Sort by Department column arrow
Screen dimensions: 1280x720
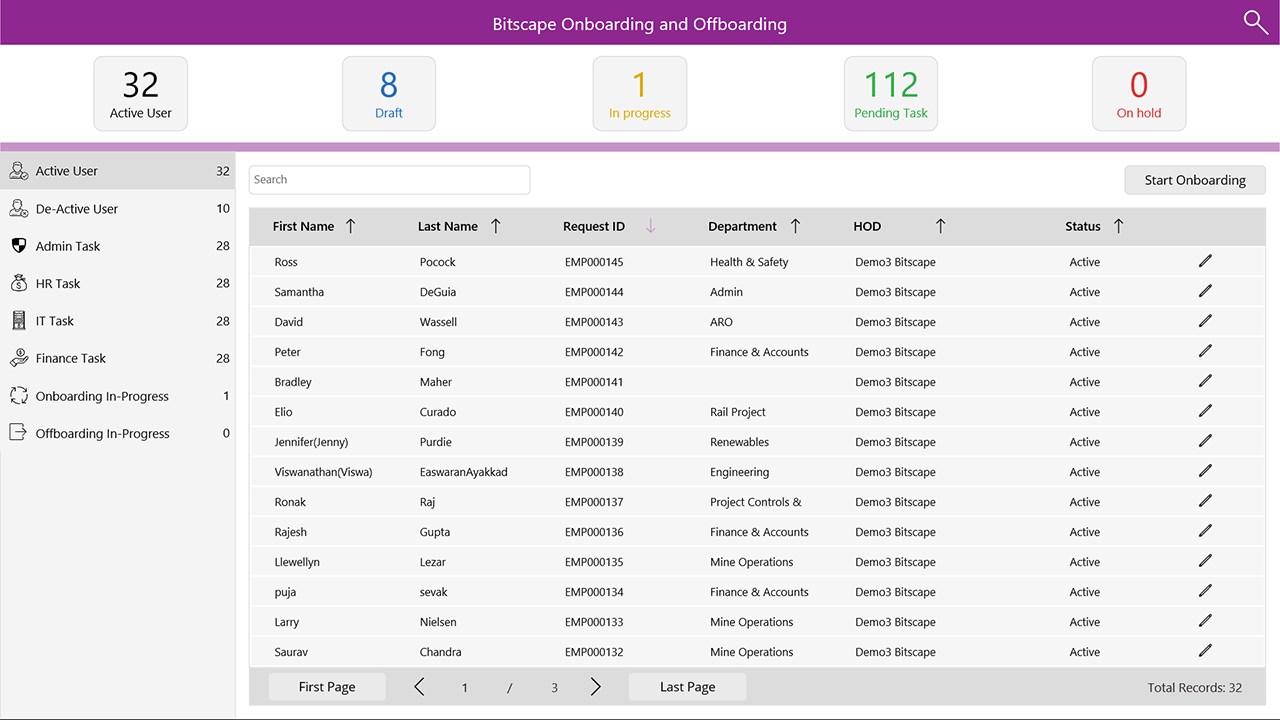[795, 226]
